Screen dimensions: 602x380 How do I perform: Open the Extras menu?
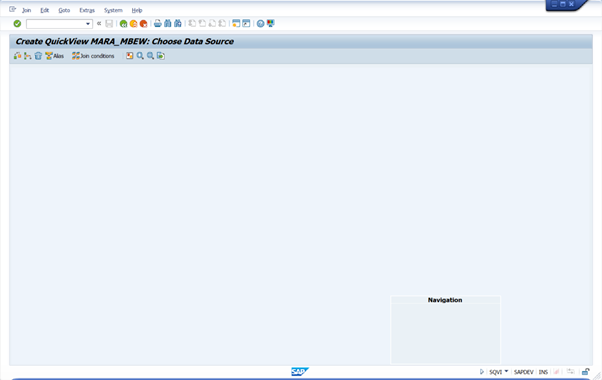tap(87, 10)
